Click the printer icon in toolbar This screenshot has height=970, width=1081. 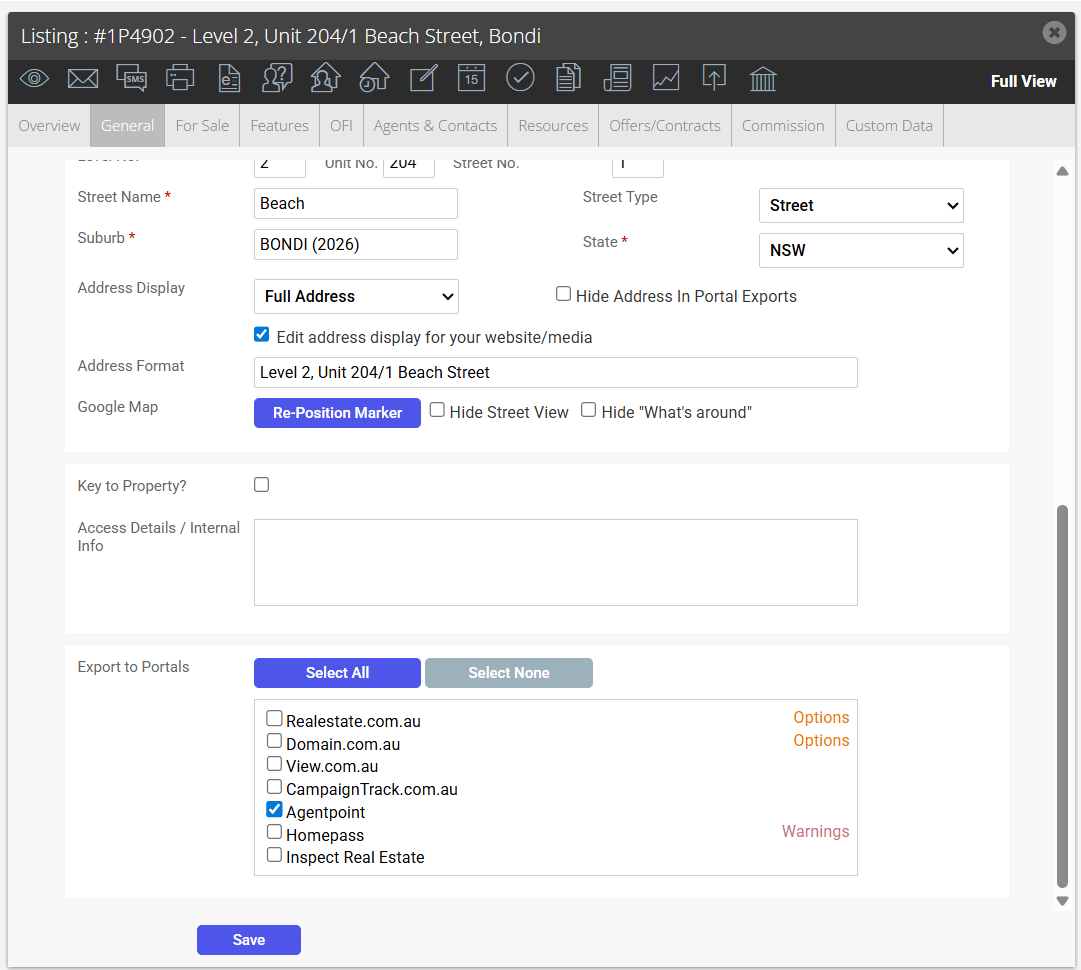[x=180, y=78]
